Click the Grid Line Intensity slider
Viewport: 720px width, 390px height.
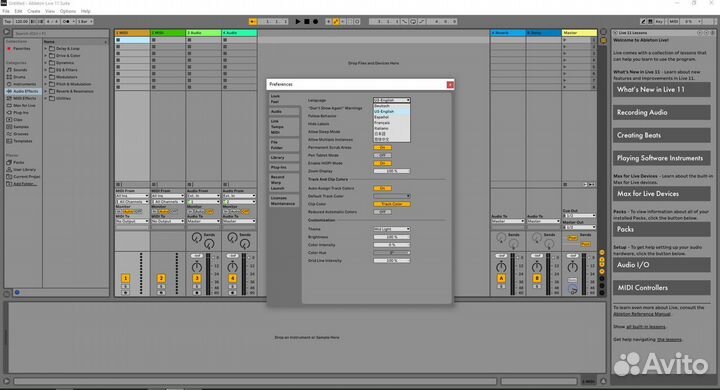pos(392,260)
